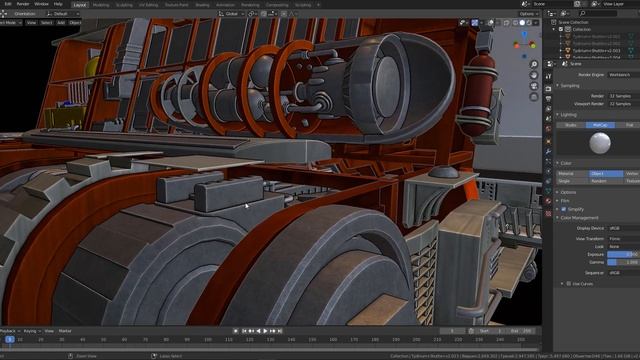Image resolution: width=640 pixels, height=360 pixels.
Task: Adjust the Gamma slider
Action: point(624,262)
